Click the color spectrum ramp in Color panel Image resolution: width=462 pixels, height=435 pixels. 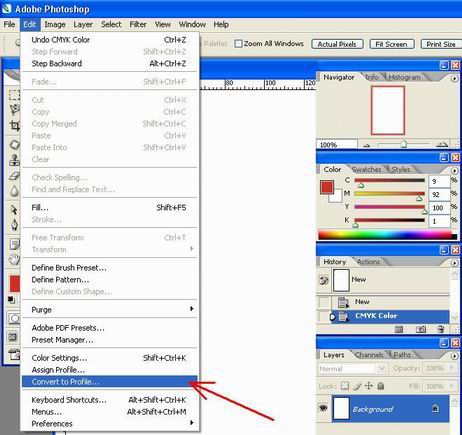point(388,235)
